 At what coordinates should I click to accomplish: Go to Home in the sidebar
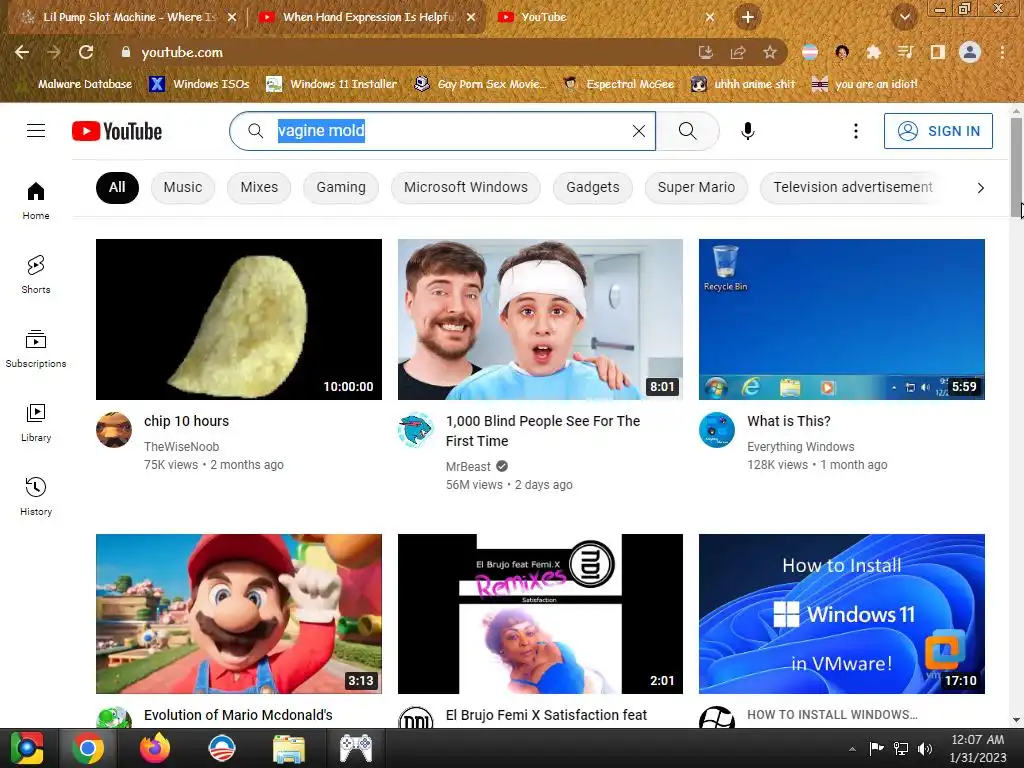[x=36, y=200]
